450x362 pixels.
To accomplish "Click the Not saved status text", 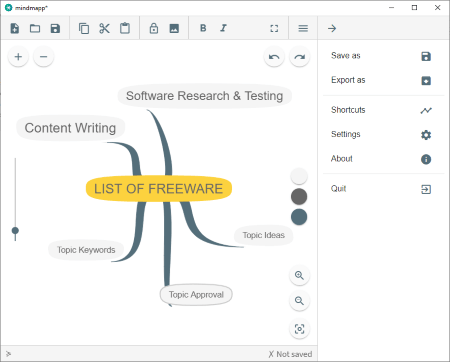I will tap(294, 354).
